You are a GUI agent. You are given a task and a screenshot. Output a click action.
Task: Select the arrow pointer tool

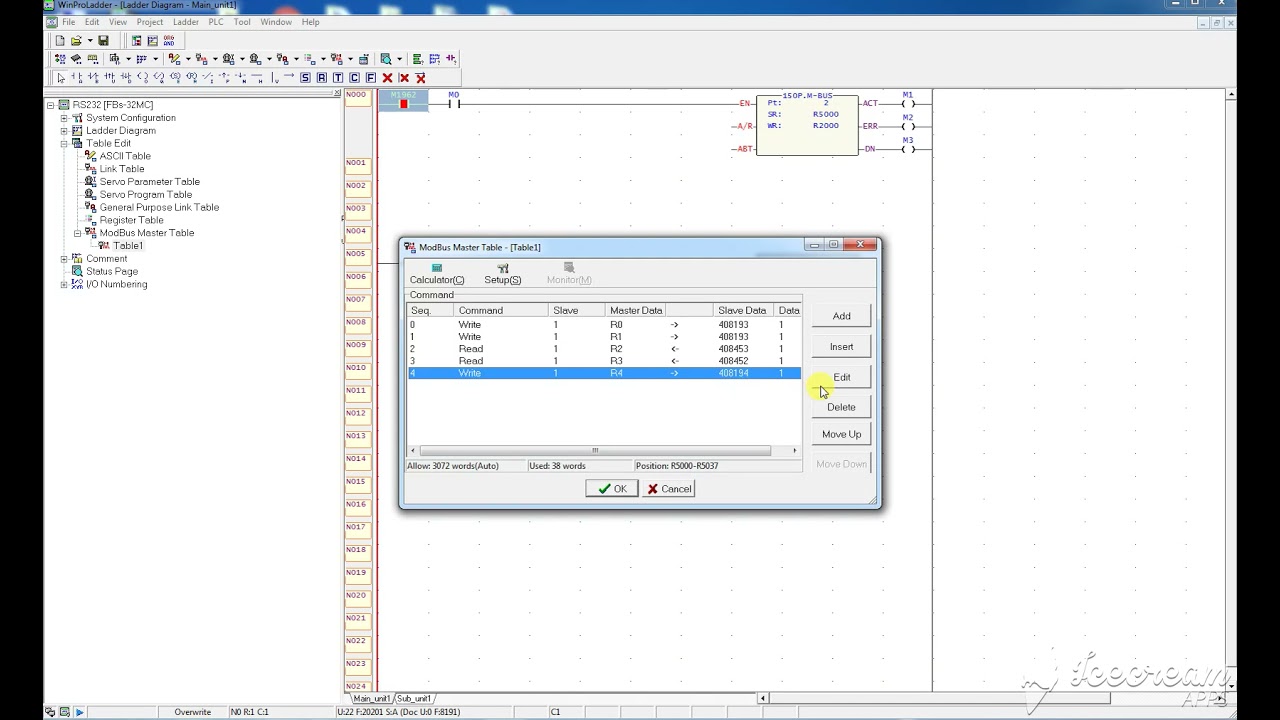(61, 78)
